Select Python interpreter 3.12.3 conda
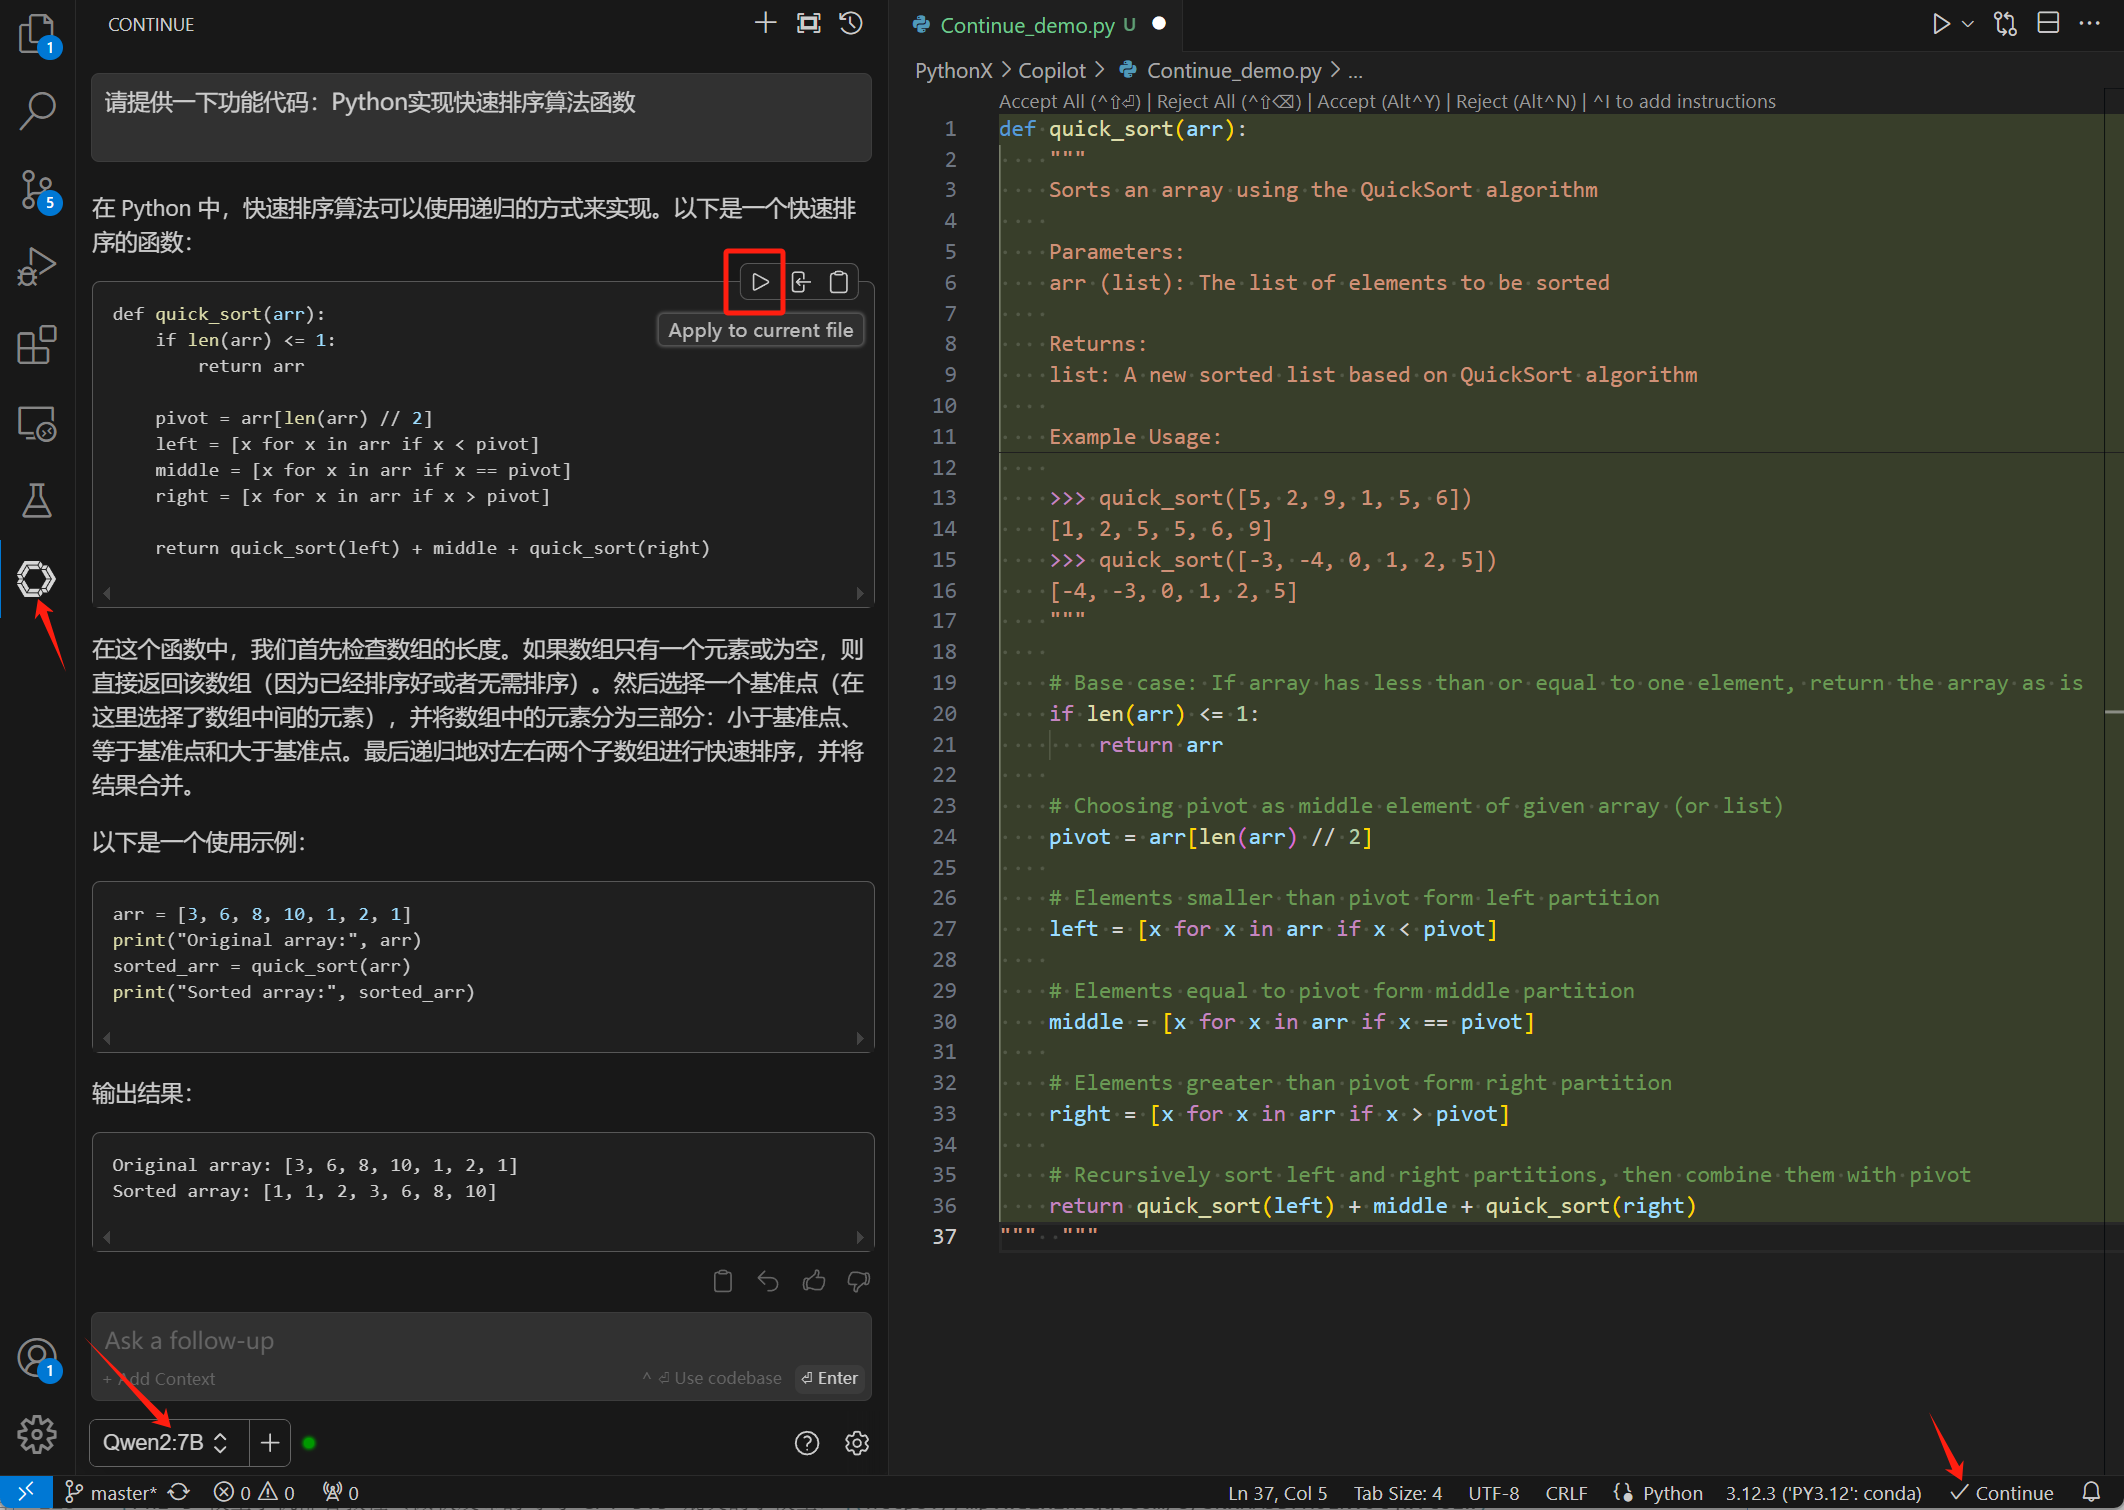 pos(1823,1493)
